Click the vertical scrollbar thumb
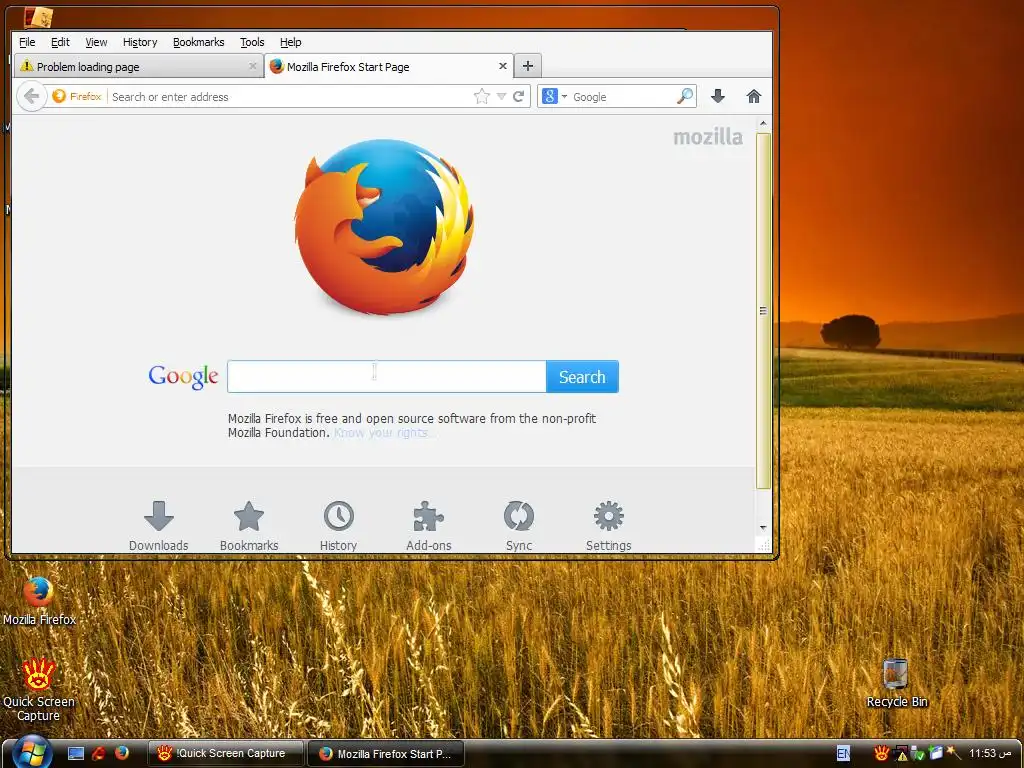Screen dimensions: 1024x768 click(763, 311)
